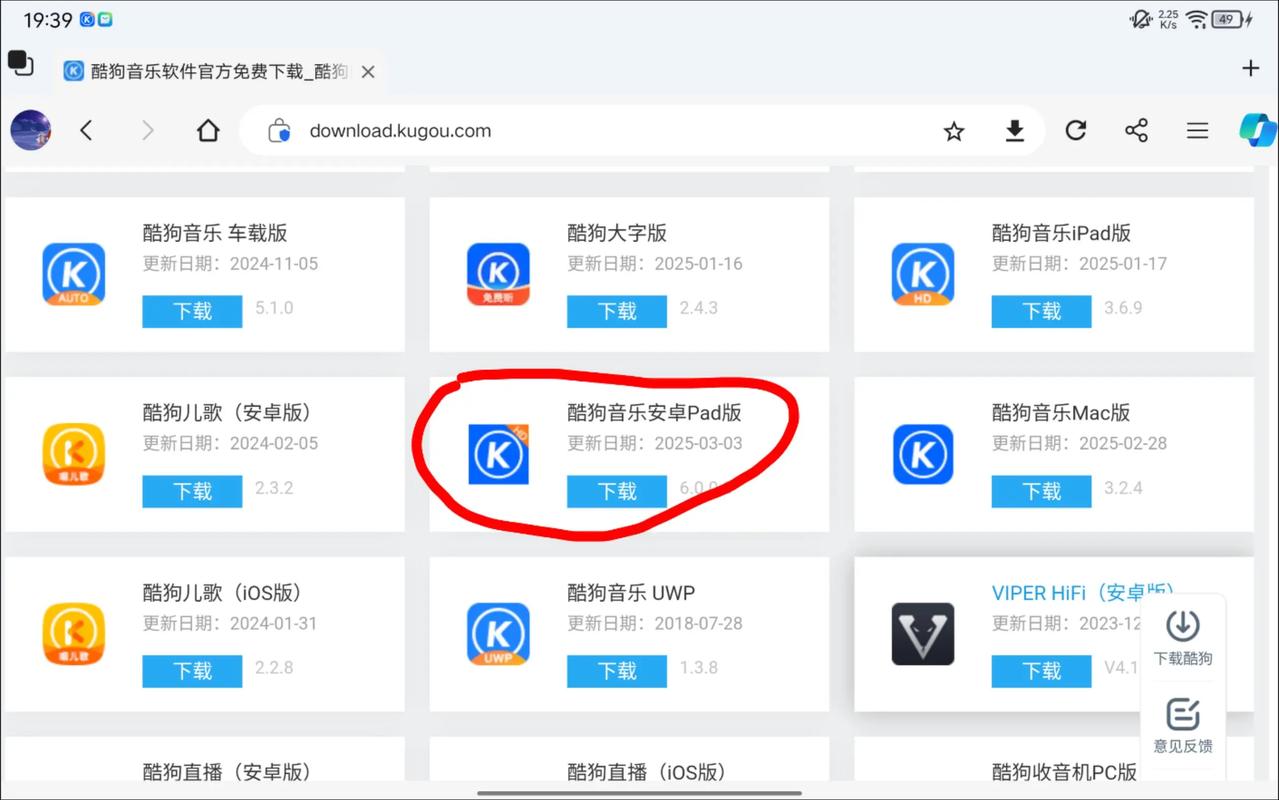Click the 酷狗音乐 UWP app icon

(497, 634)
